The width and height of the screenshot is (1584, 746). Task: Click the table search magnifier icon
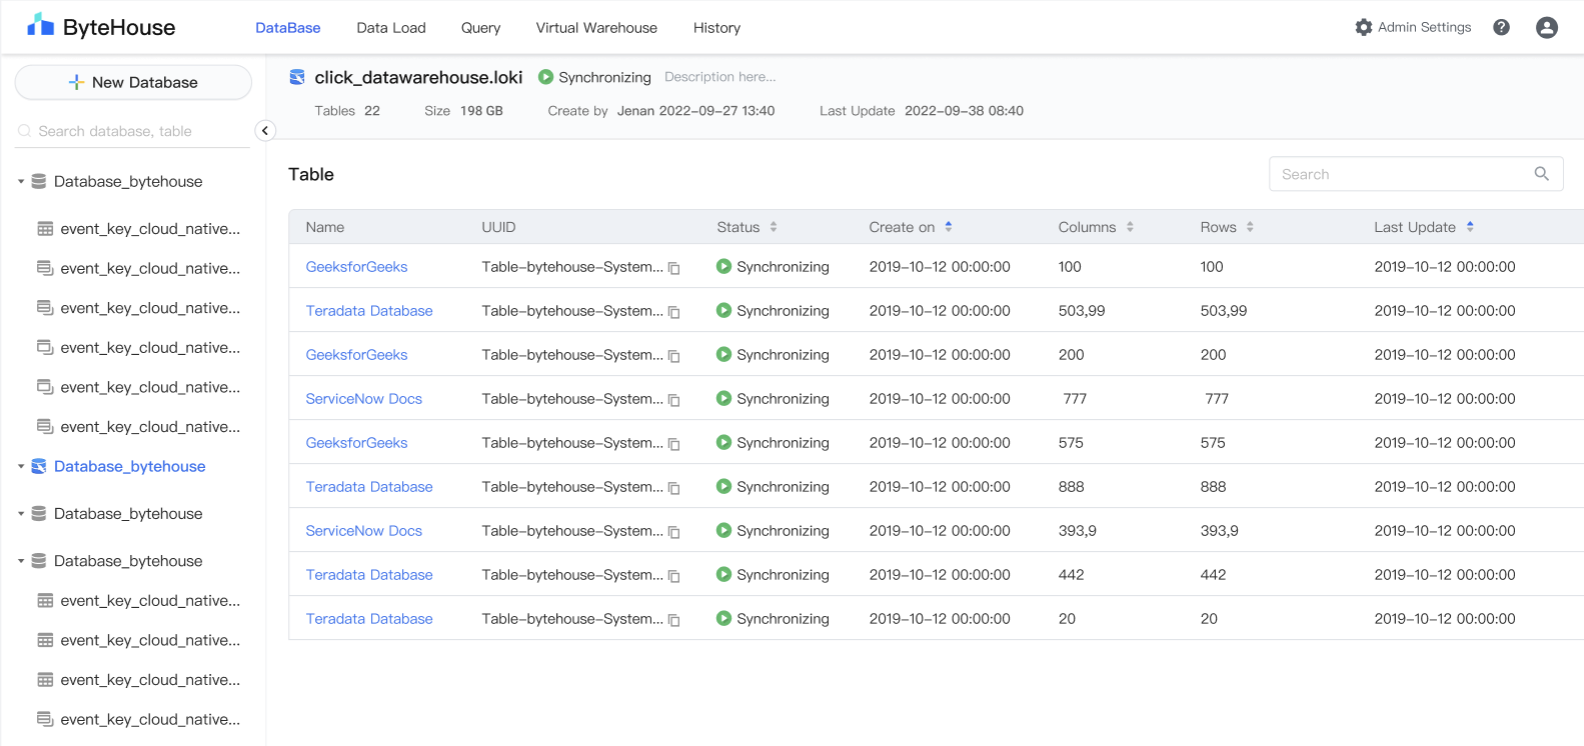pos(1541,174)
